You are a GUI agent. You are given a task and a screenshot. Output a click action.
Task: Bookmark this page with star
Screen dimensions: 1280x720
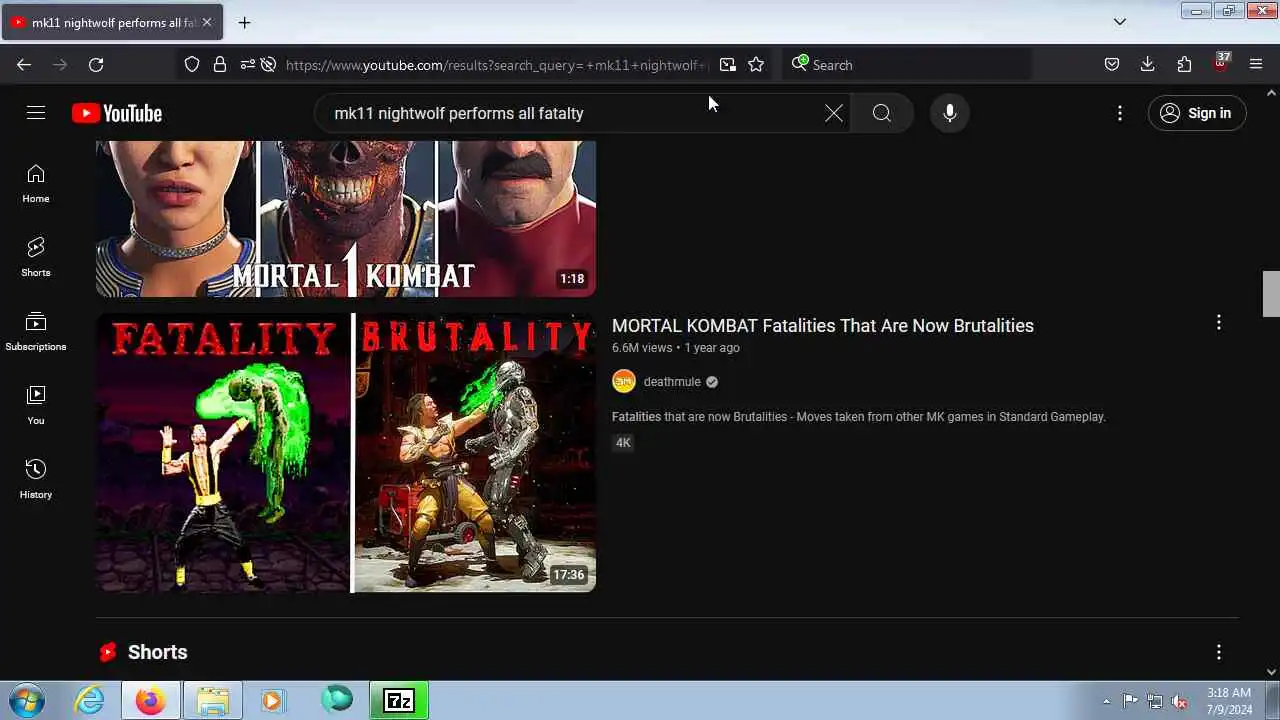click(x=756, y=64)
